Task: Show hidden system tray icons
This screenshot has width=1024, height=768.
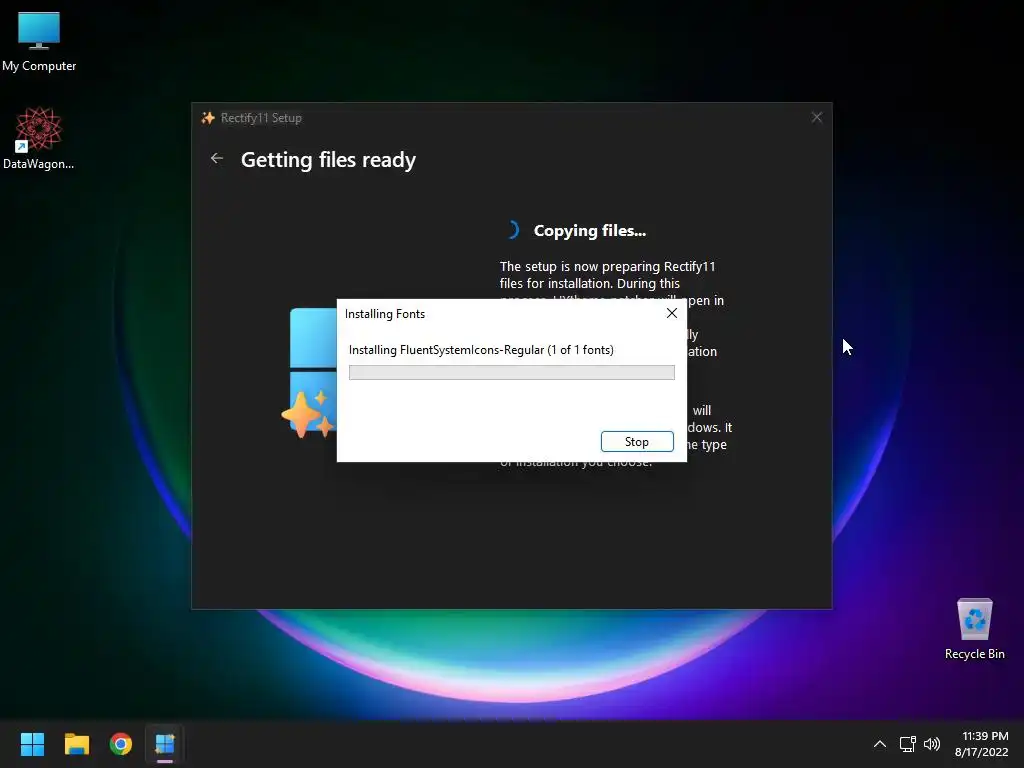Action: click(x=880, y=744)
